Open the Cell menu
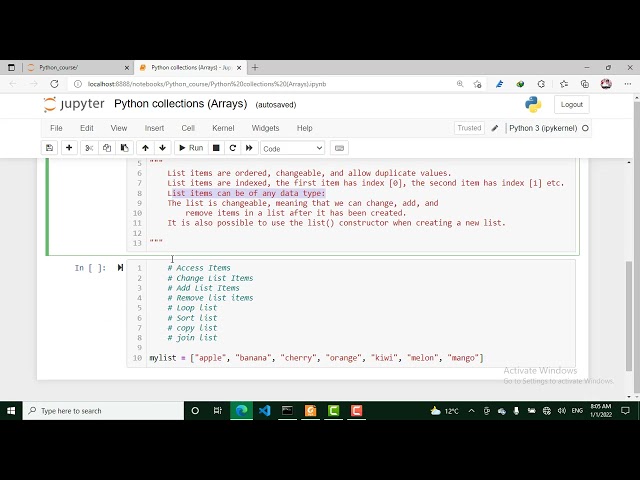The image size is (640, 480). [188, 128]
